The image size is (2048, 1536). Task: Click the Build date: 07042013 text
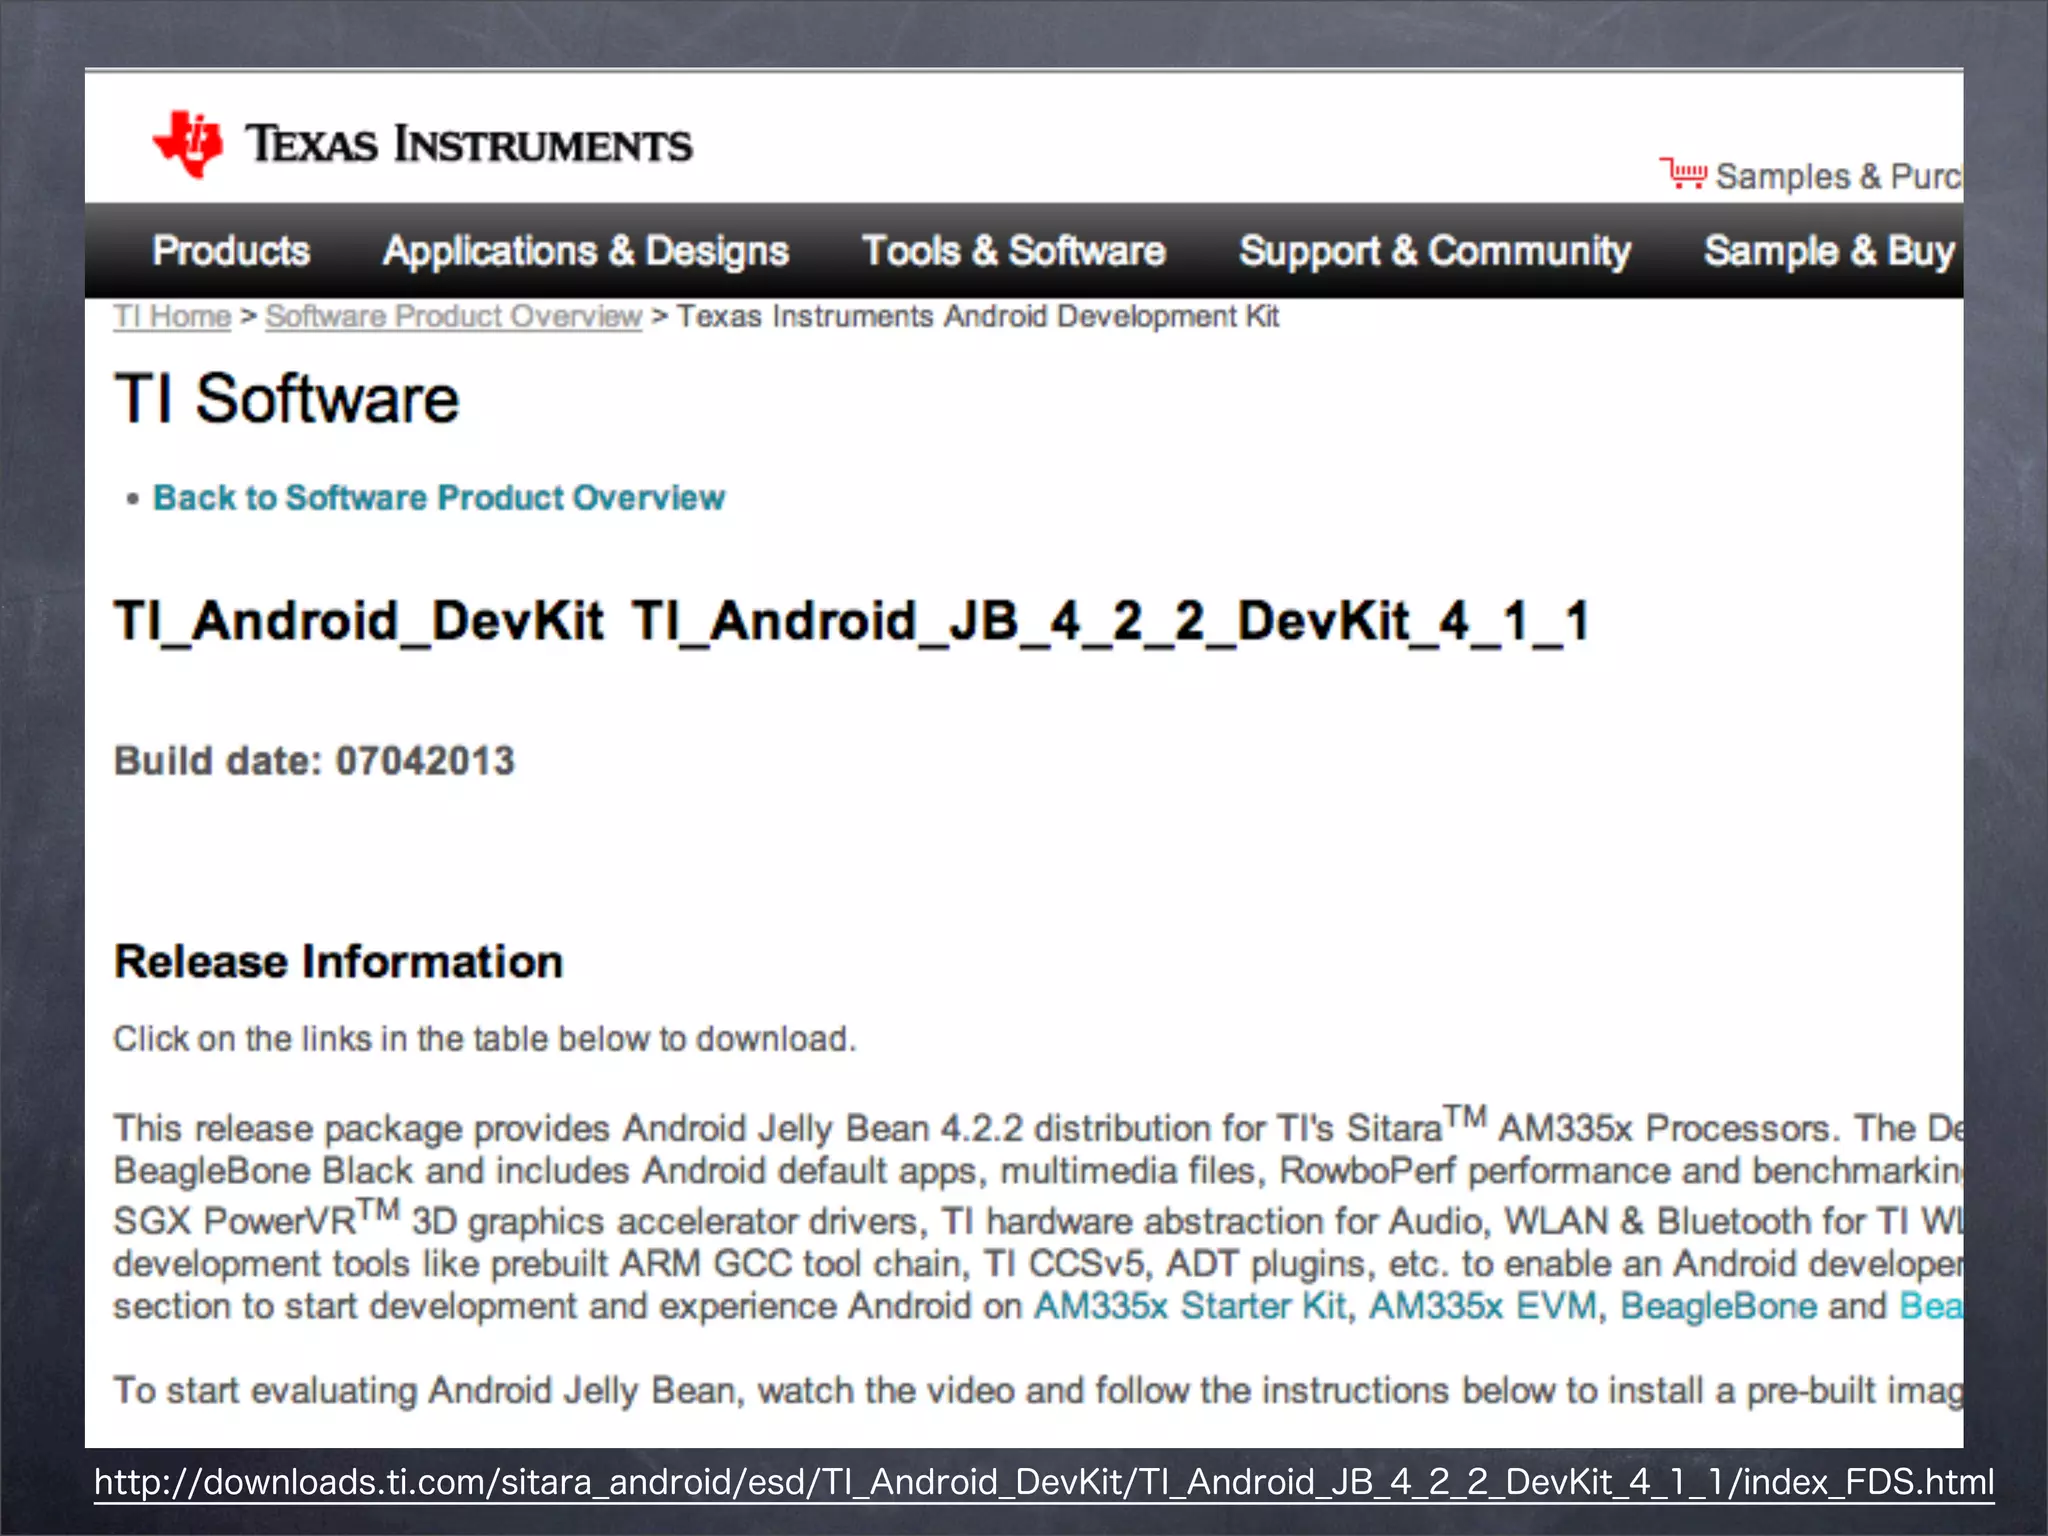click(x=314, y=760)
